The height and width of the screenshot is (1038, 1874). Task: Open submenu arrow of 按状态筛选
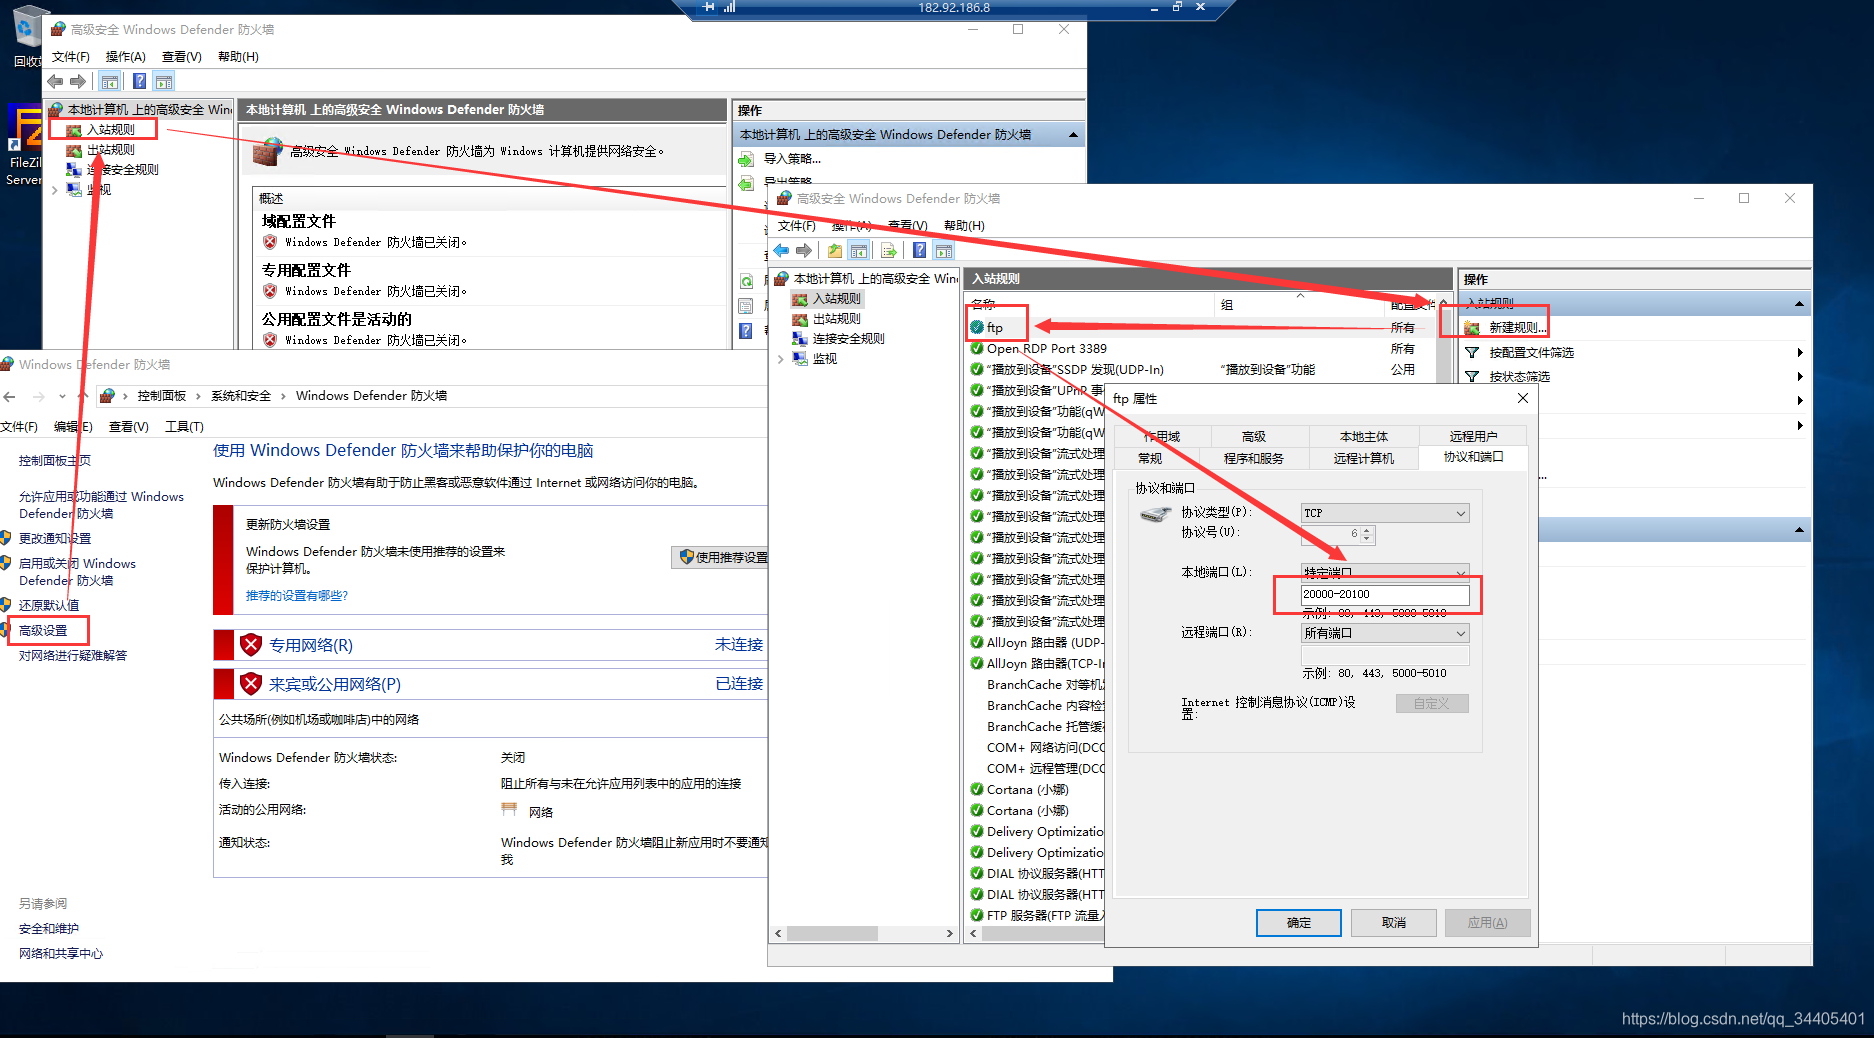1799,376
